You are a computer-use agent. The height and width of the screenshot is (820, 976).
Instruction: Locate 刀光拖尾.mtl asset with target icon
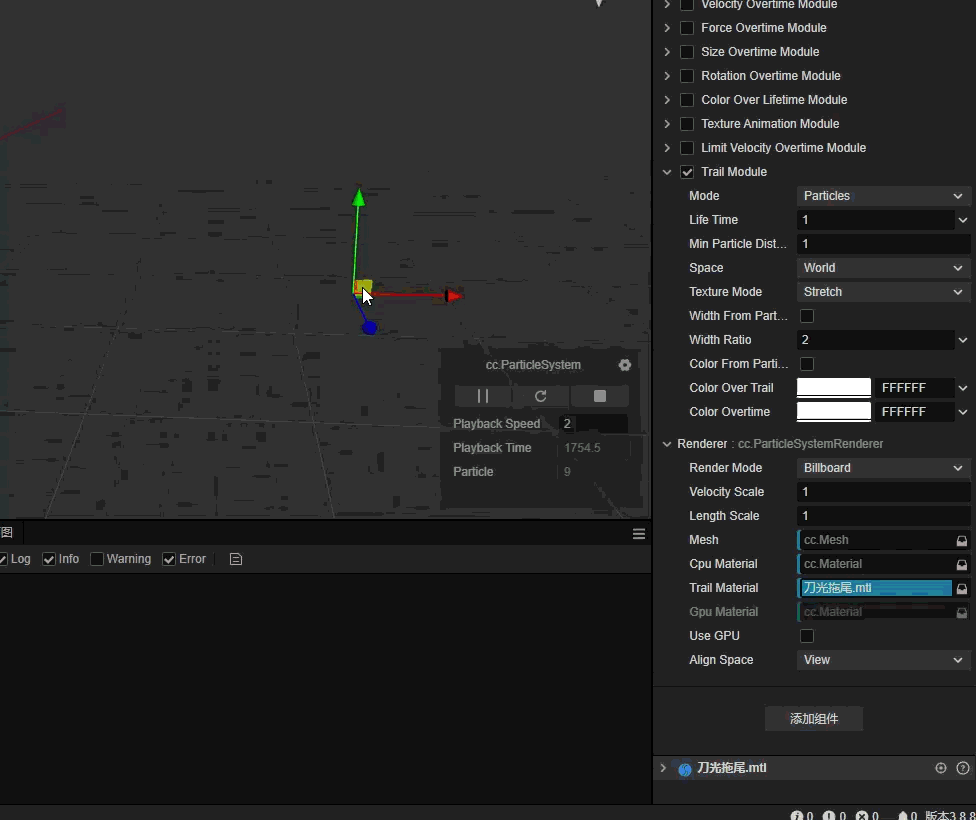coord(941,768)
